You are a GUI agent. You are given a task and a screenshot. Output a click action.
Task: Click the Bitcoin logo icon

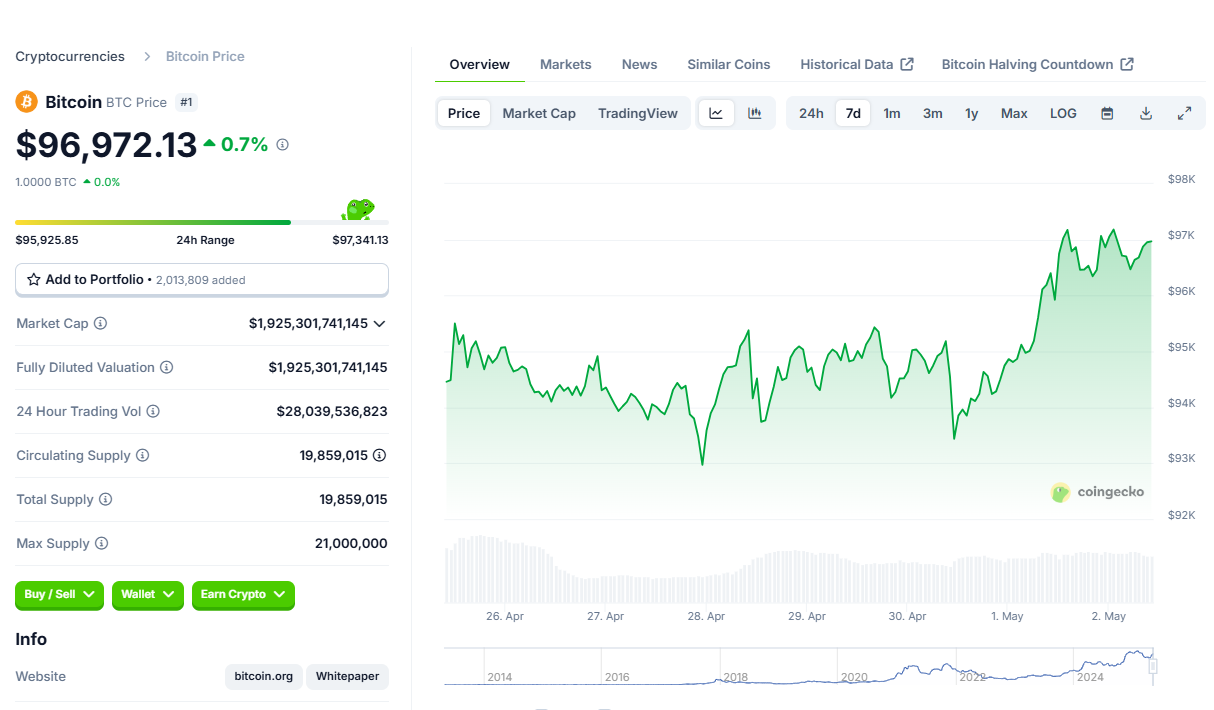point(26,102)
